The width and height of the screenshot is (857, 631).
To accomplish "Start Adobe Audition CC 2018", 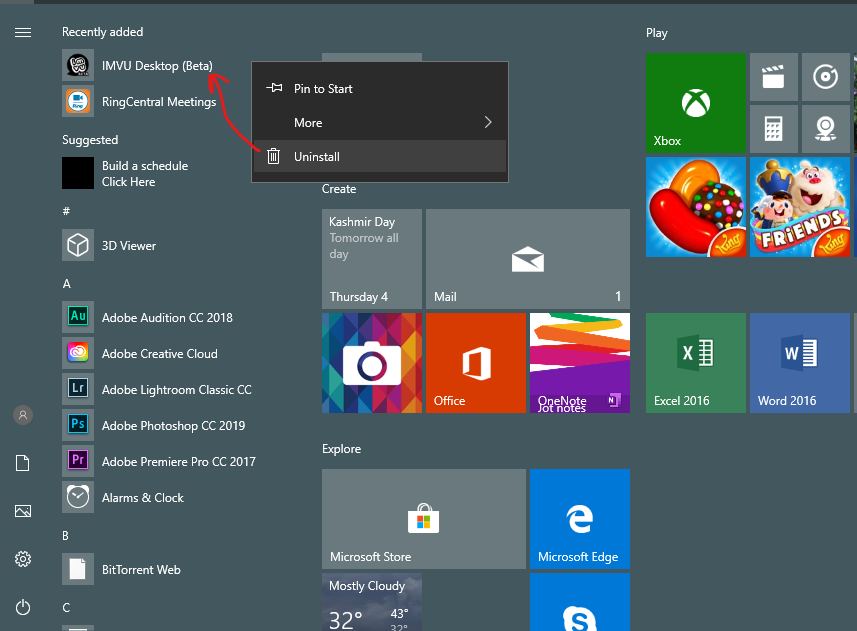I will 166,318.
